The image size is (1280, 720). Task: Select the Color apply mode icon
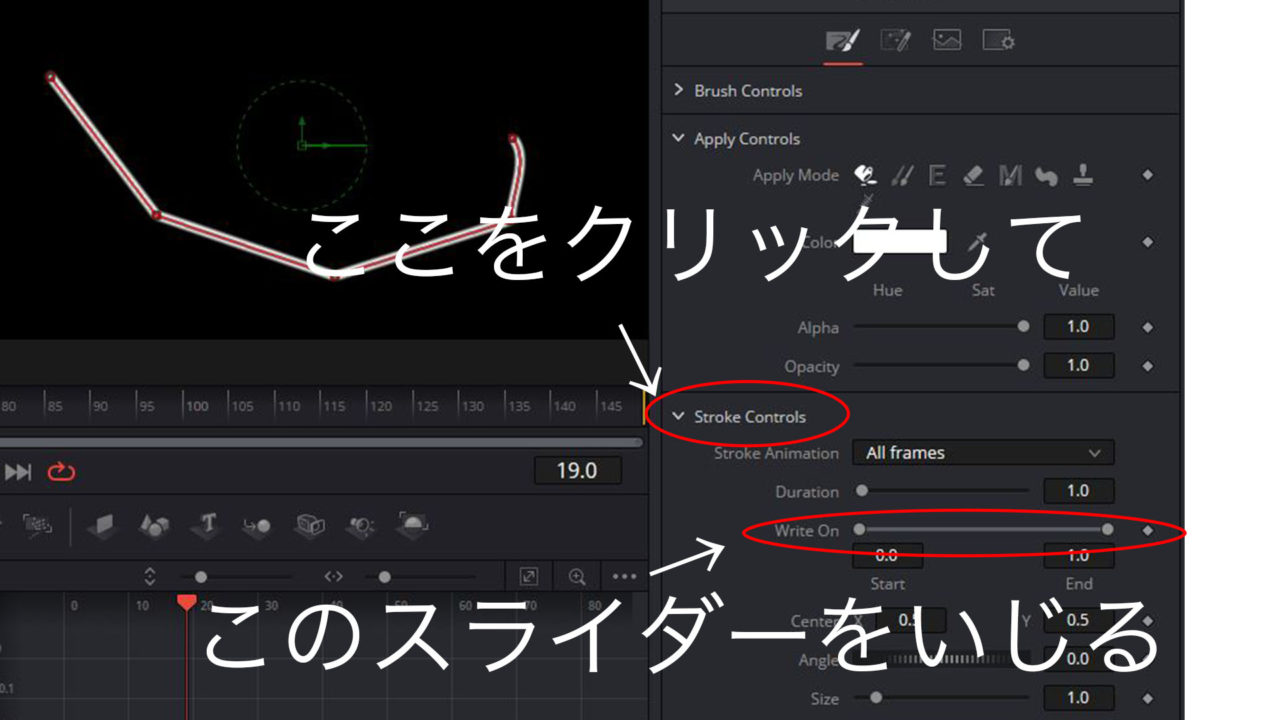tap(865, 176)
